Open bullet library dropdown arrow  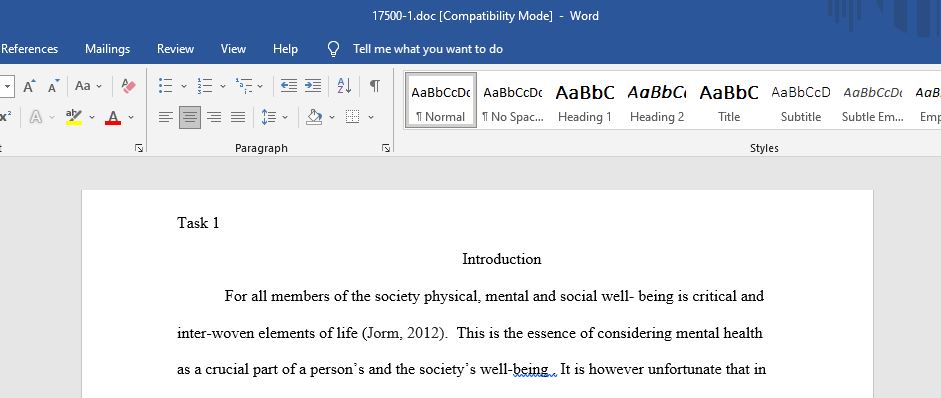184,86
